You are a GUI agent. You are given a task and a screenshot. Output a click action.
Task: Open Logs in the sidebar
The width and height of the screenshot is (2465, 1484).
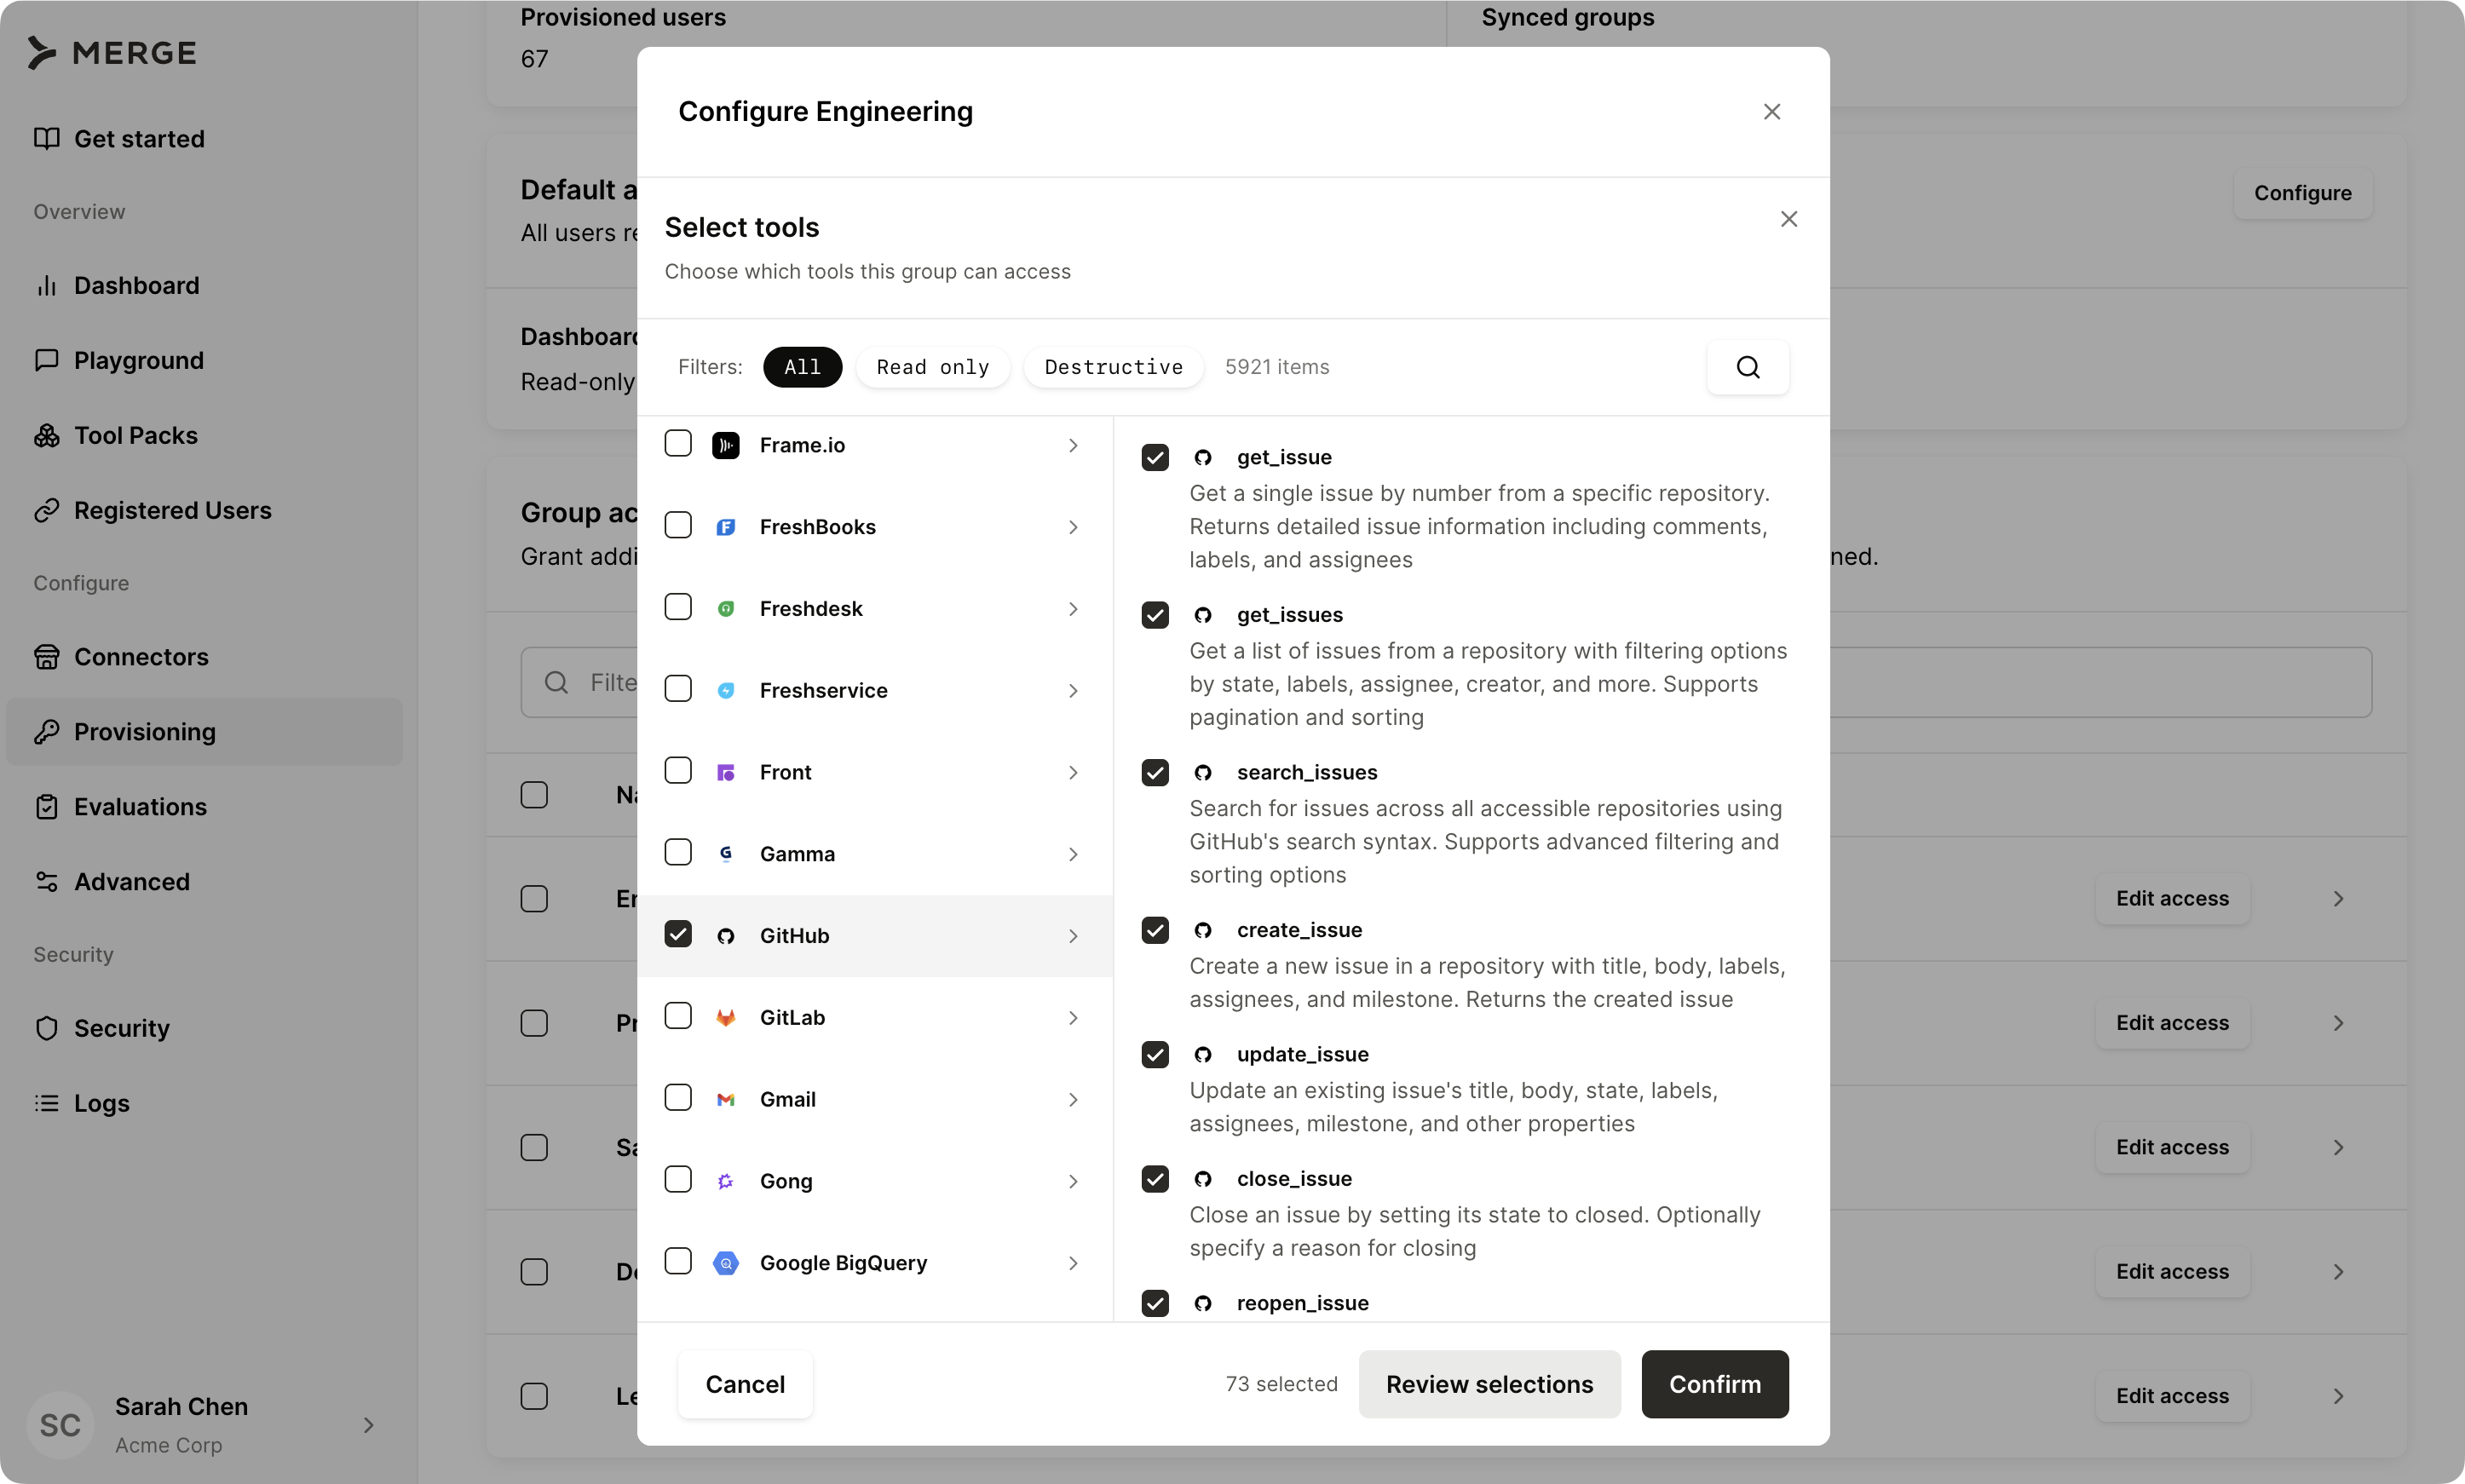(204, 1103)
